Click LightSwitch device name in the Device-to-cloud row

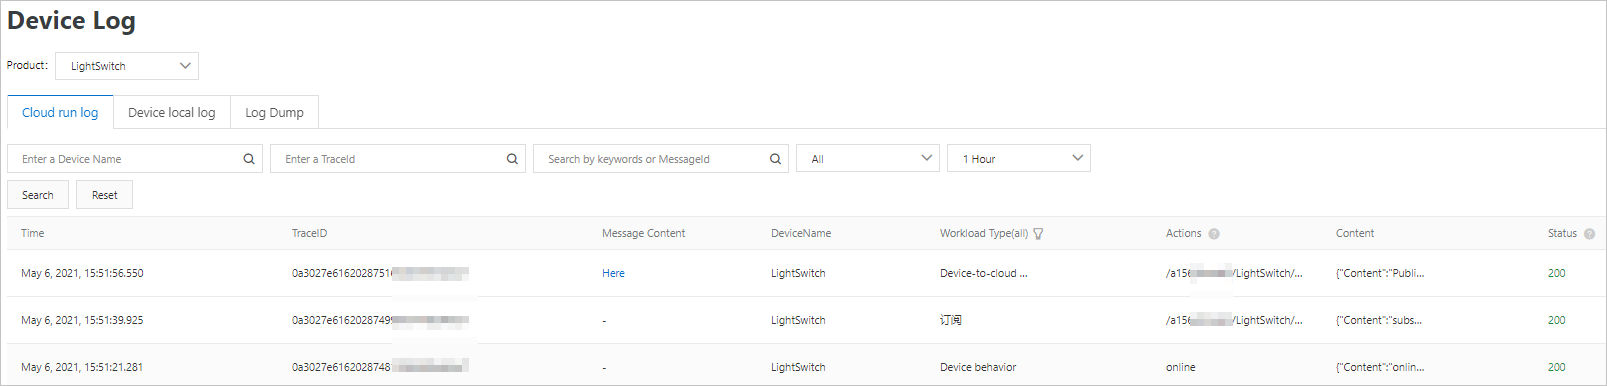(798, 273)
